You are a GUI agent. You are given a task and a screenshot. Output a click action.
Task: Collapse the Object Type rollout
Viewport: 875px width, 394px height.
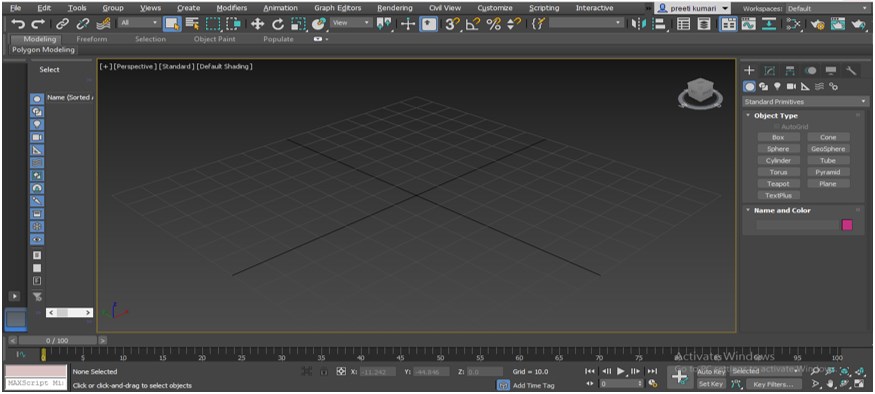[775, 116]
